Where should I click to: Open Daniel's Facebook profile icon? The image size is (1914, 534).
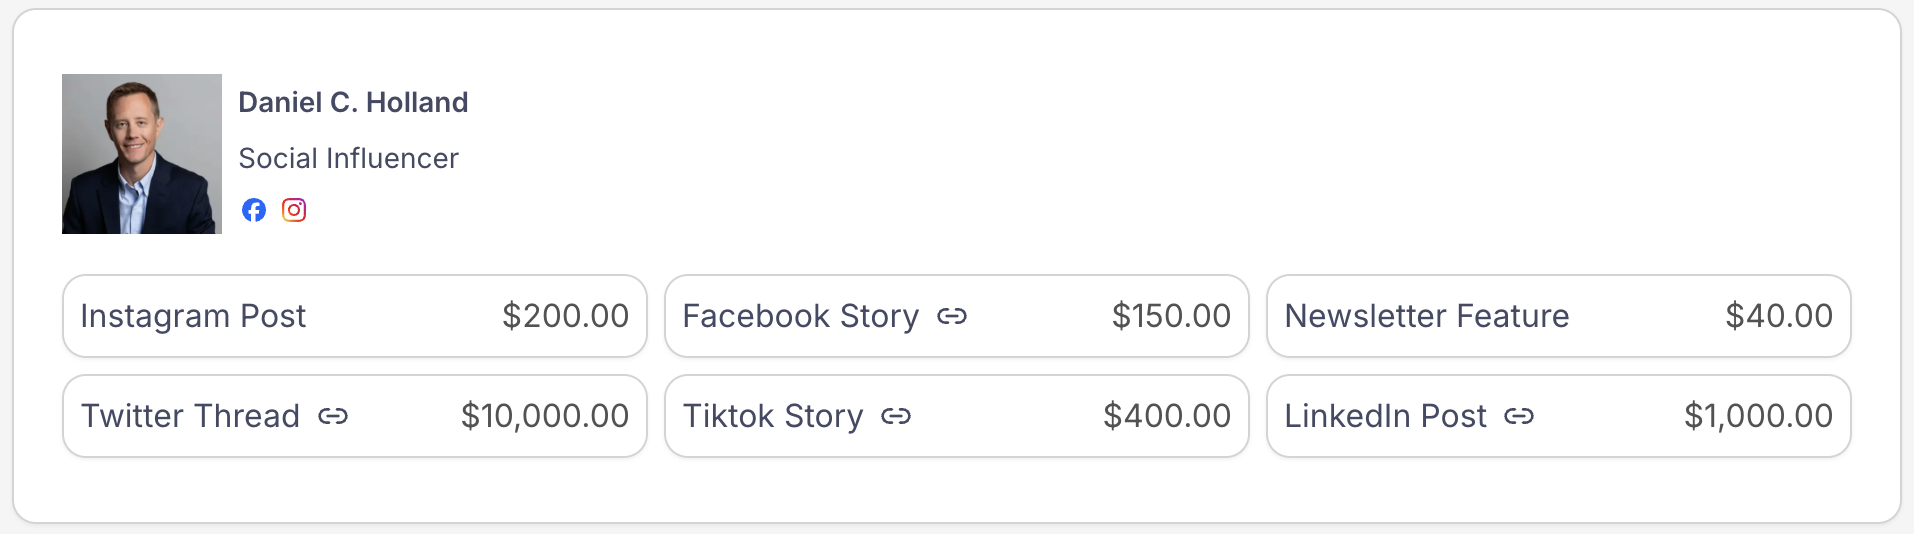[x=254, y=210]
